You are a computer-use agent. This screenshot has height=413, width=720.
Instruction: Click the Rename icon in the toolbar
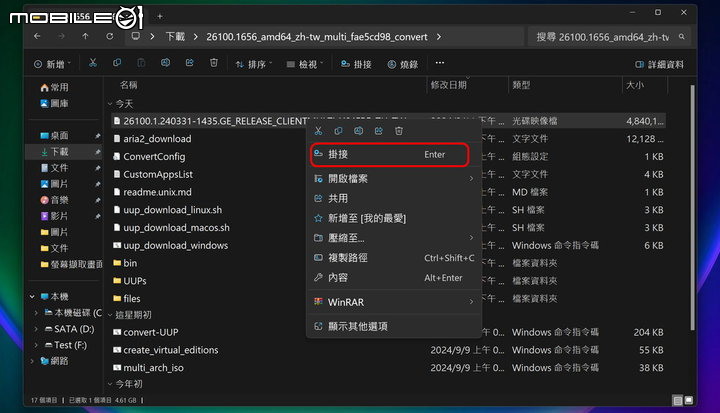point(165,63)
